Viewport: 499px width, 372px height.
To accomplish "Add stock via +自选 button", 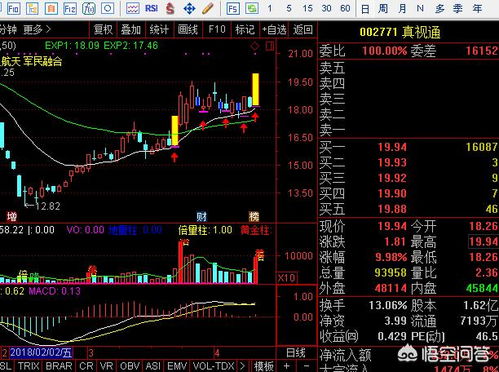I will click(x=274, y=30).
